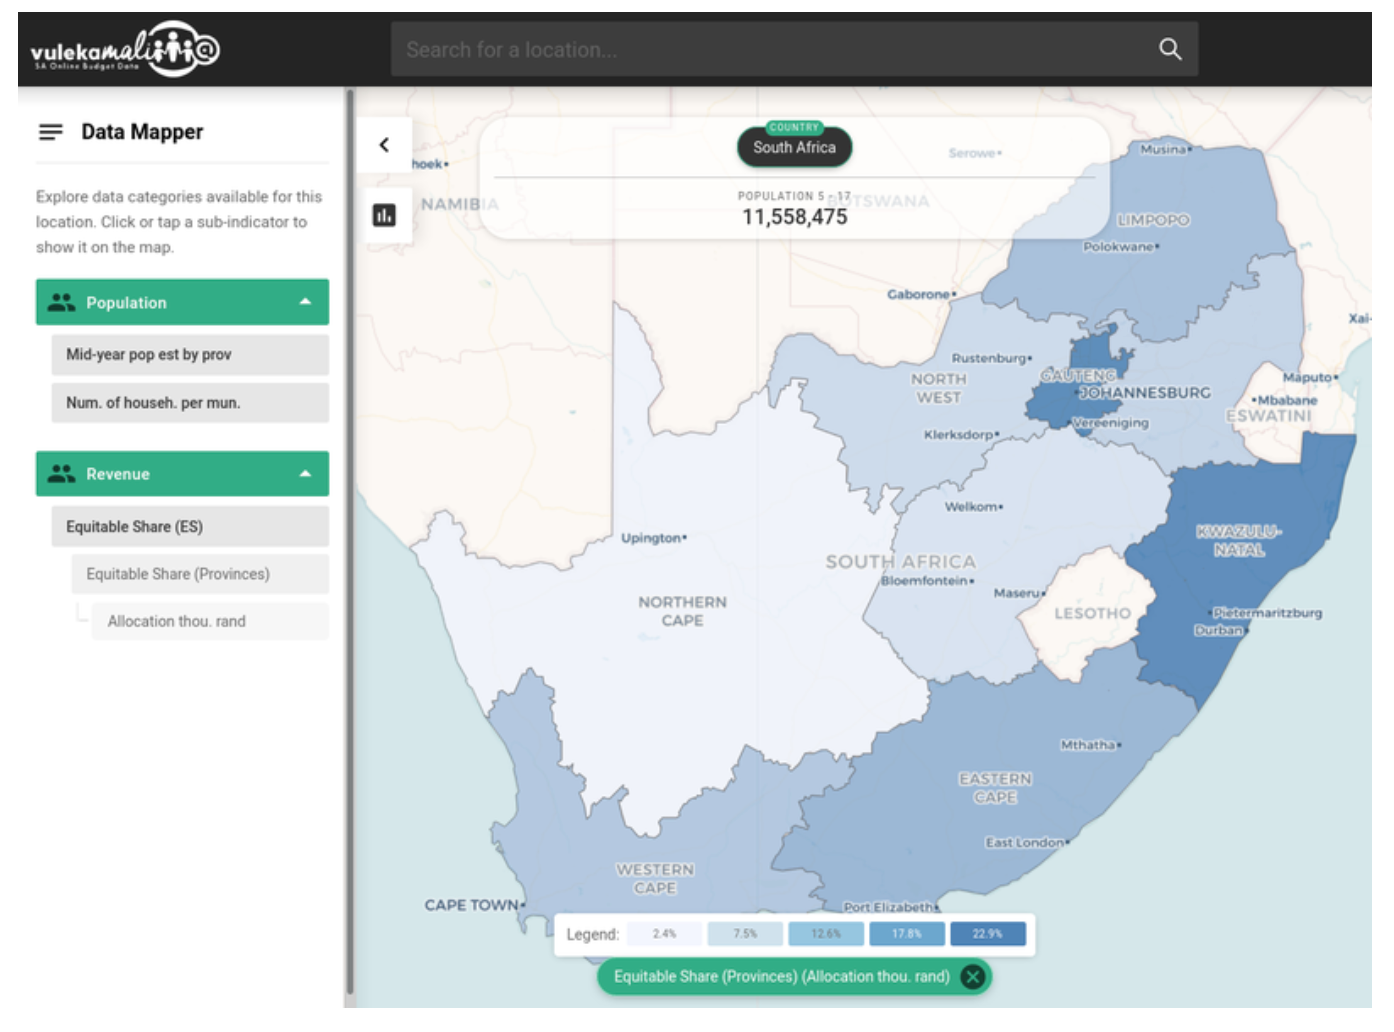1394x1032 pixels.
Task: Toggle the Allocation thou. rand sub-indicator
Action: (x=209, y=621)
